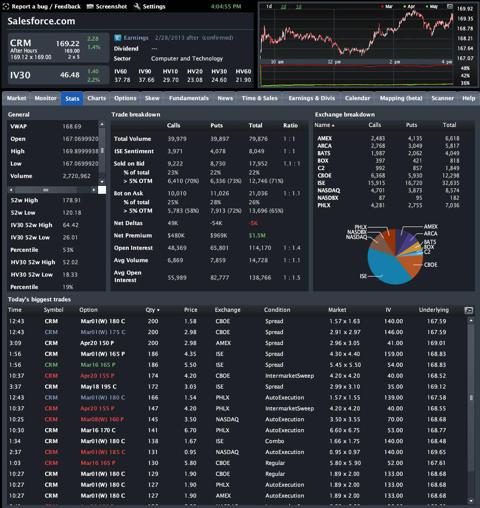Toggle the Mar series in the chart legend
Viewport: 480px width, 508px height.
(387, 6)
